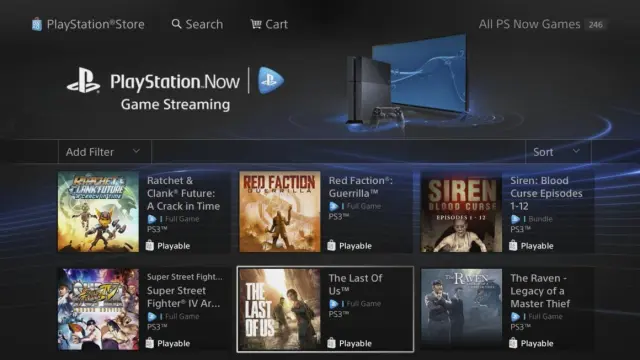Viewport: 640px width, 360px height.
Task: Click PS3 platform label under Red Faction
Action: pyautogui.click(x=339, y=217)
